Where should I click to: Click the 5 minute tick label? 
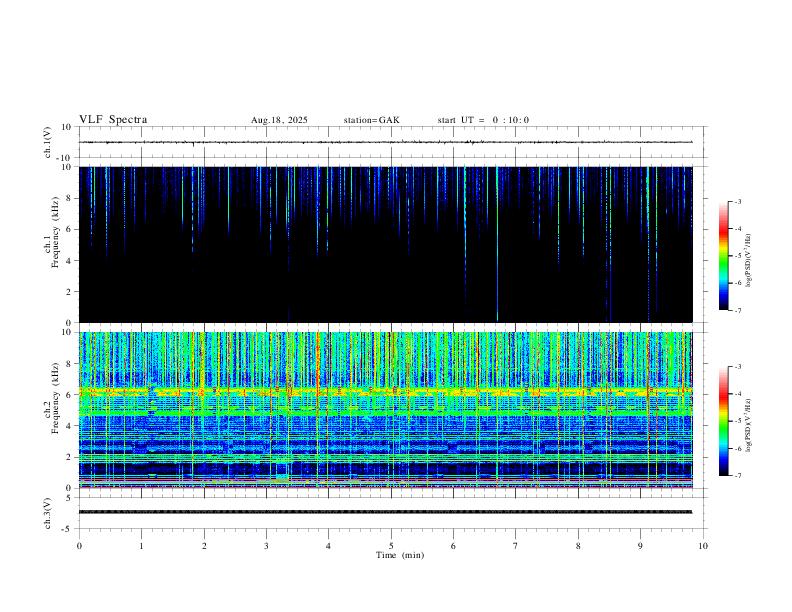pos(391,546)
